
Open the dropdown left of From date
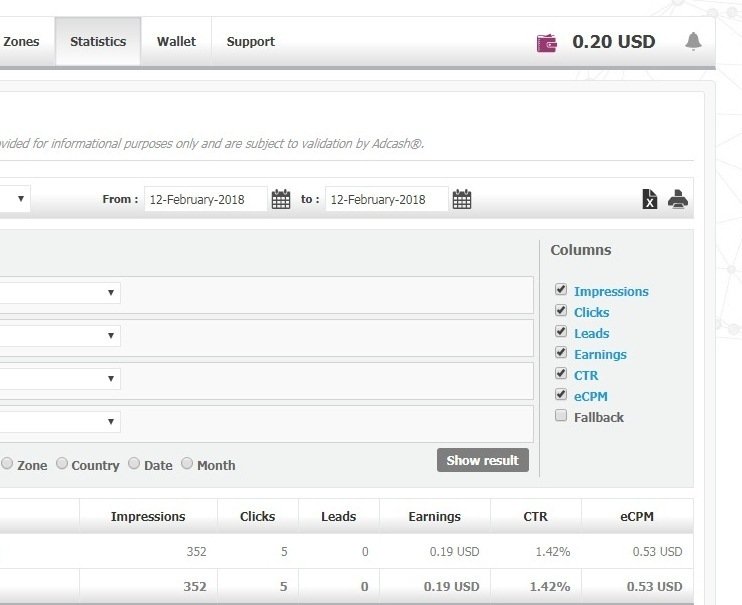(20, 199)
